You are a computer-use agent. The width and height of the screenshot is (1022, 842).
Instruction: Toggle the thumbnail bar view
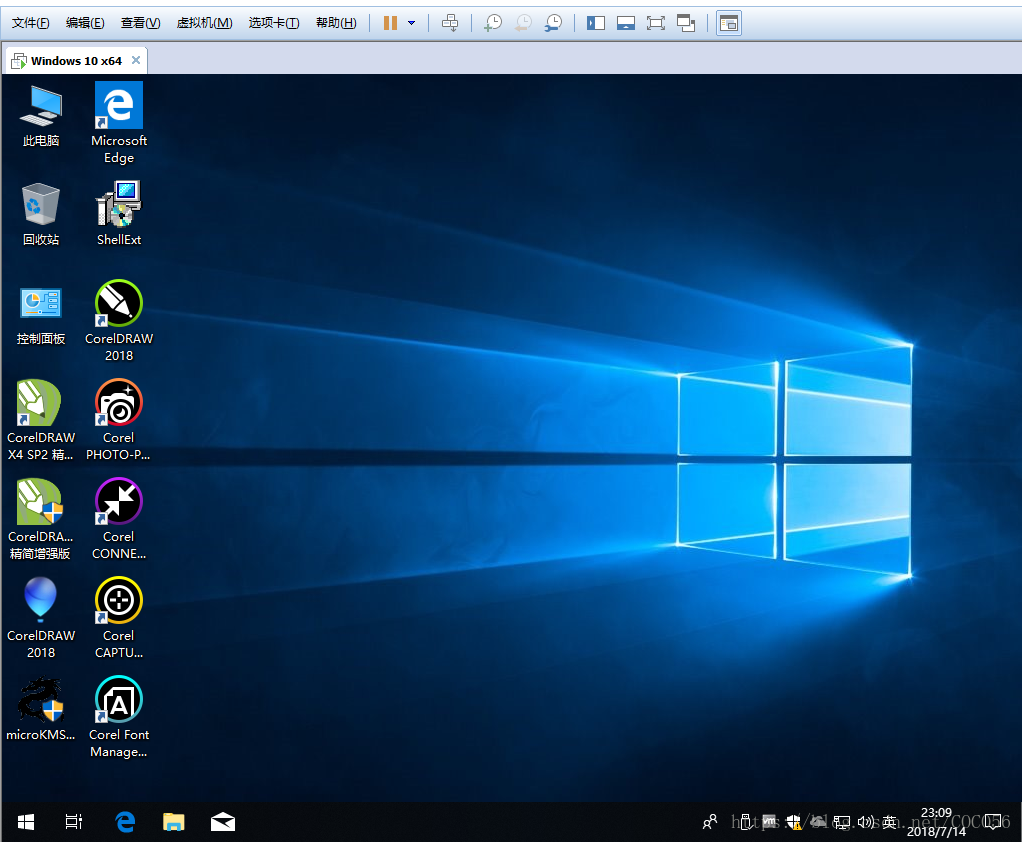(x=626, y=23)
